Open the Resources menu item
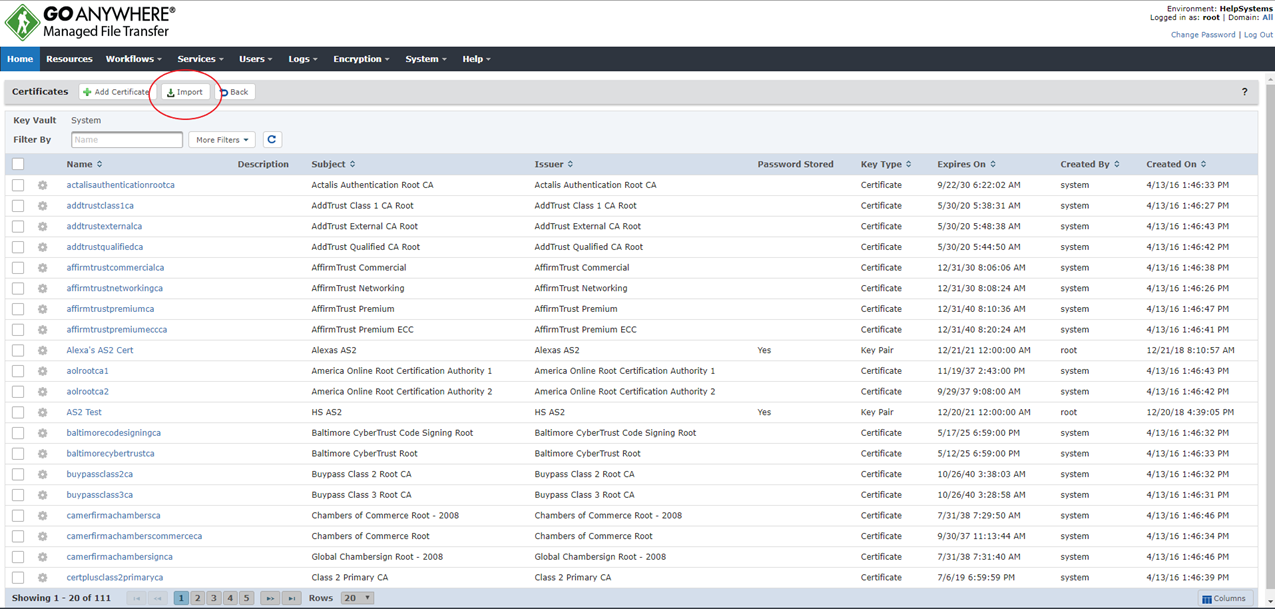 (x=69, y=59)
